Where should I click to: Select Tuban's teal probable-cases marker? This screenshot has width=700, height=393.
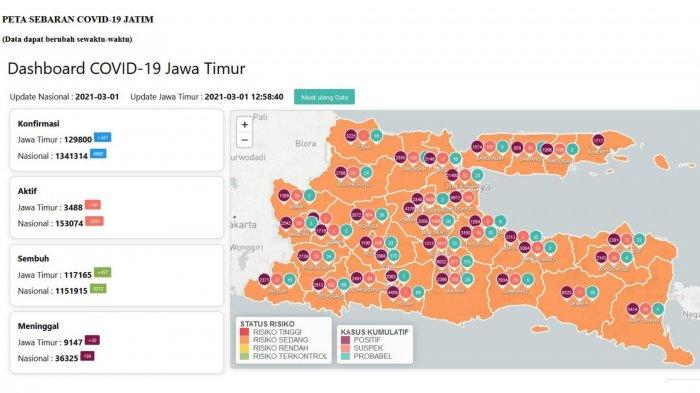376,136
